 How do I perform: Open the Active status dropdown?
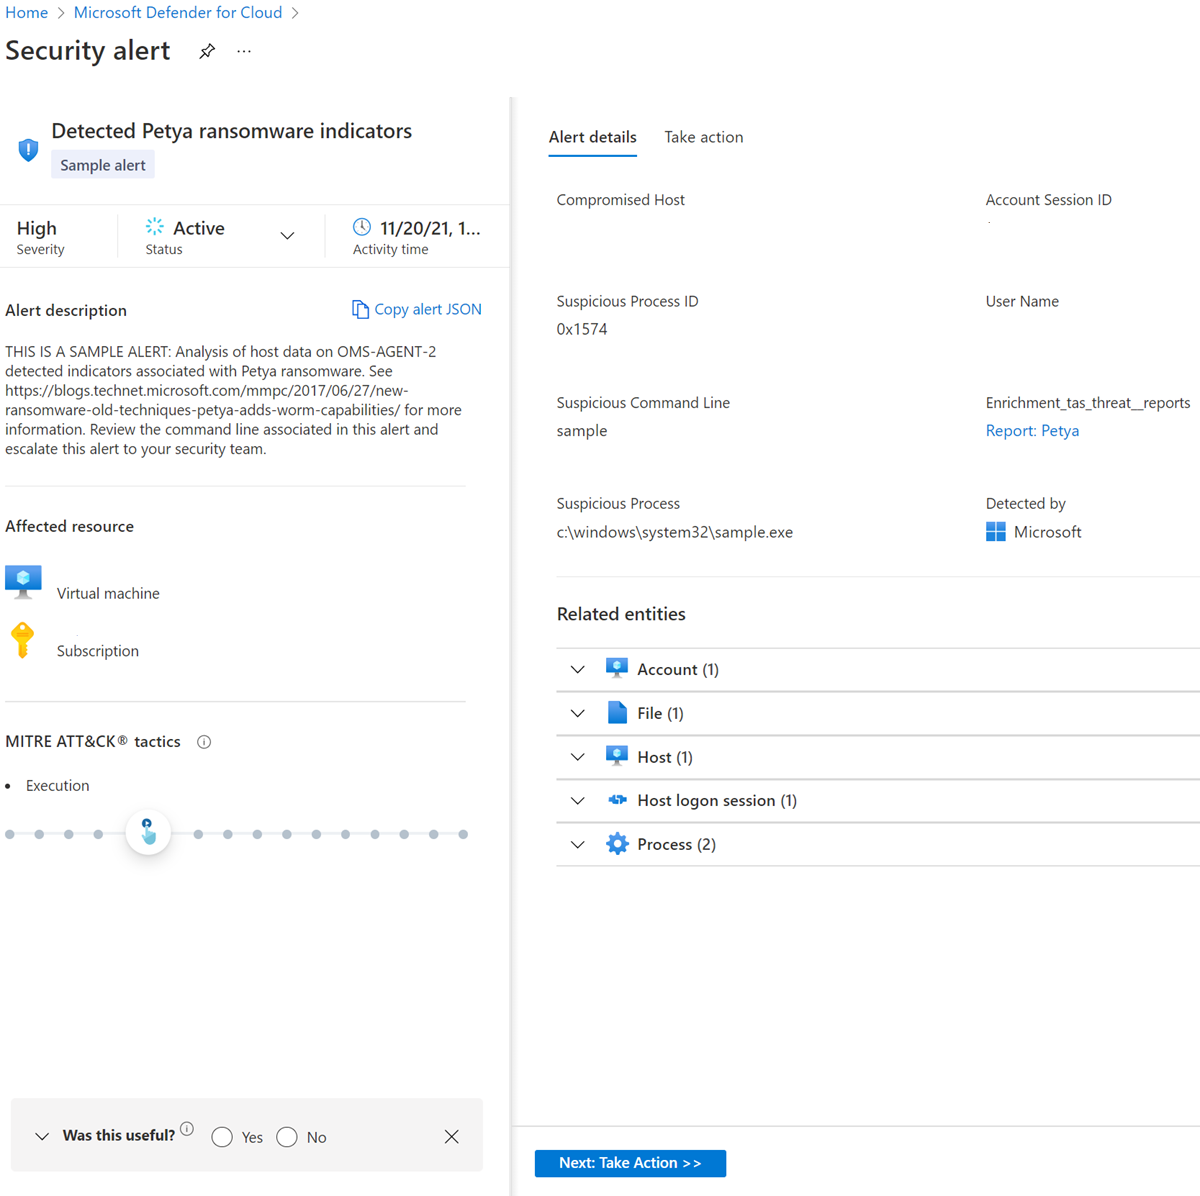pos(287,235)
